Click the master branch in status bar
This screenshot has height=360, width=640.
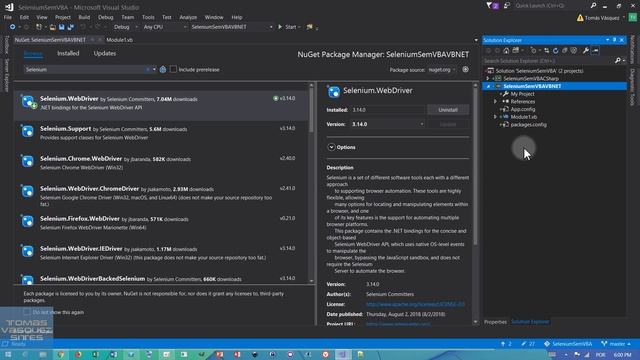[616, 344]
